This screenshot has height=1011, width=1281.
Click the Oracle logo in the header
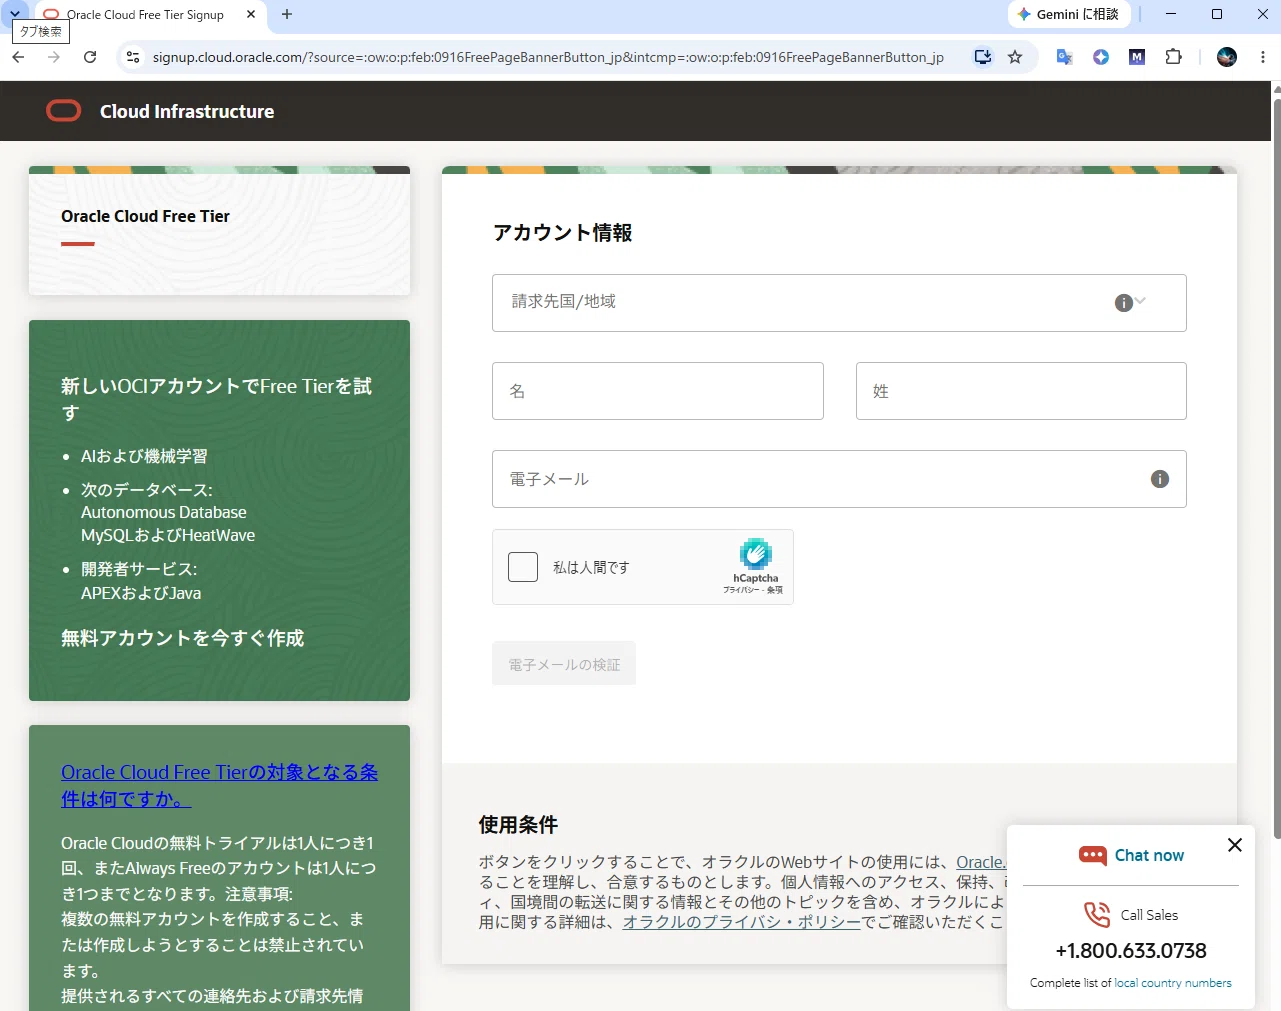click(x=64, y=111)
